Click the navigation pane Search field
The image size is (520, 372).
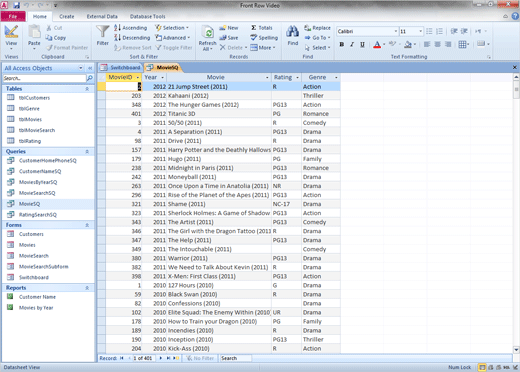(44, 78)
